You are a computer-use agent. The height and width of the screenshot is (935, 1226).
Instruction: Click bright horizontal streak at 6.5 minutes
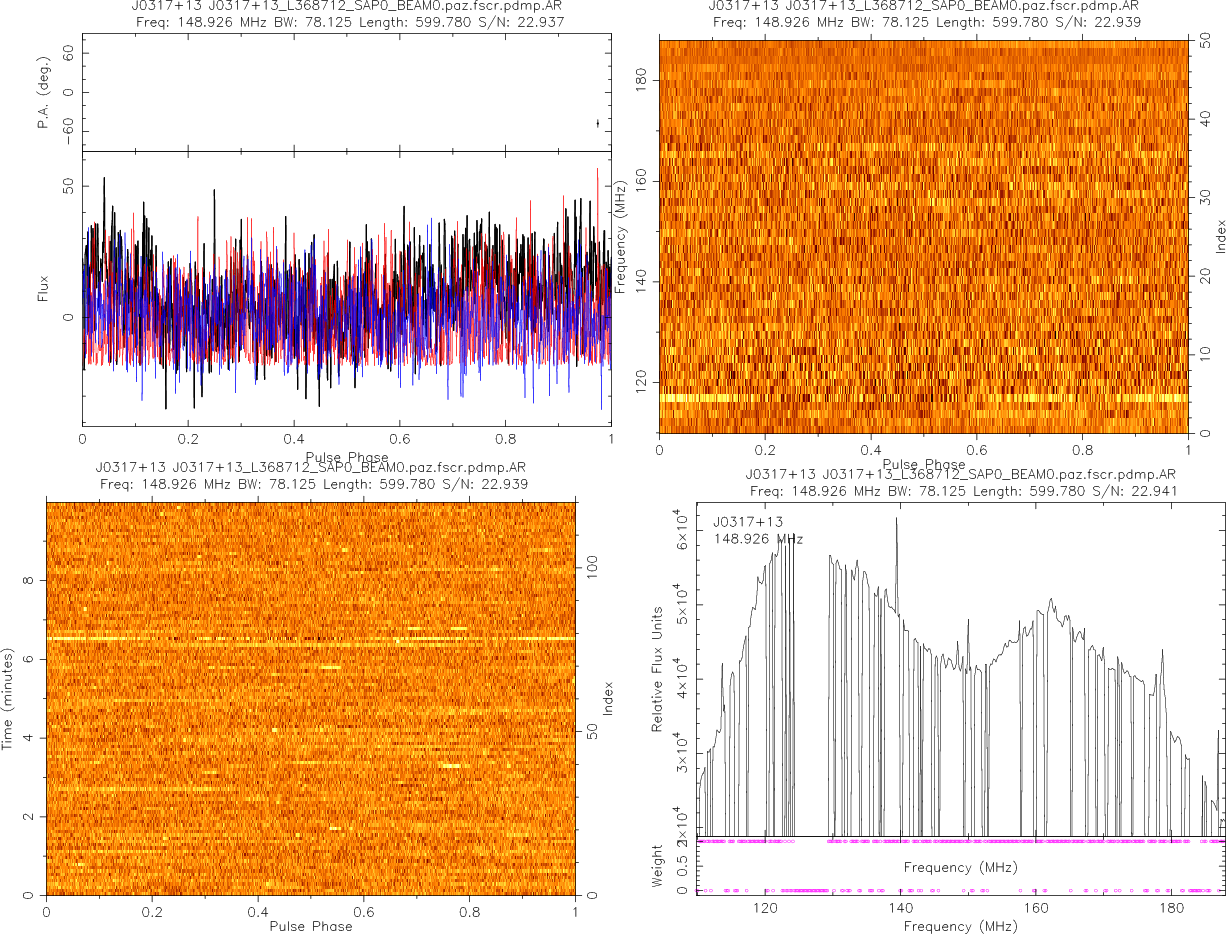310,638
